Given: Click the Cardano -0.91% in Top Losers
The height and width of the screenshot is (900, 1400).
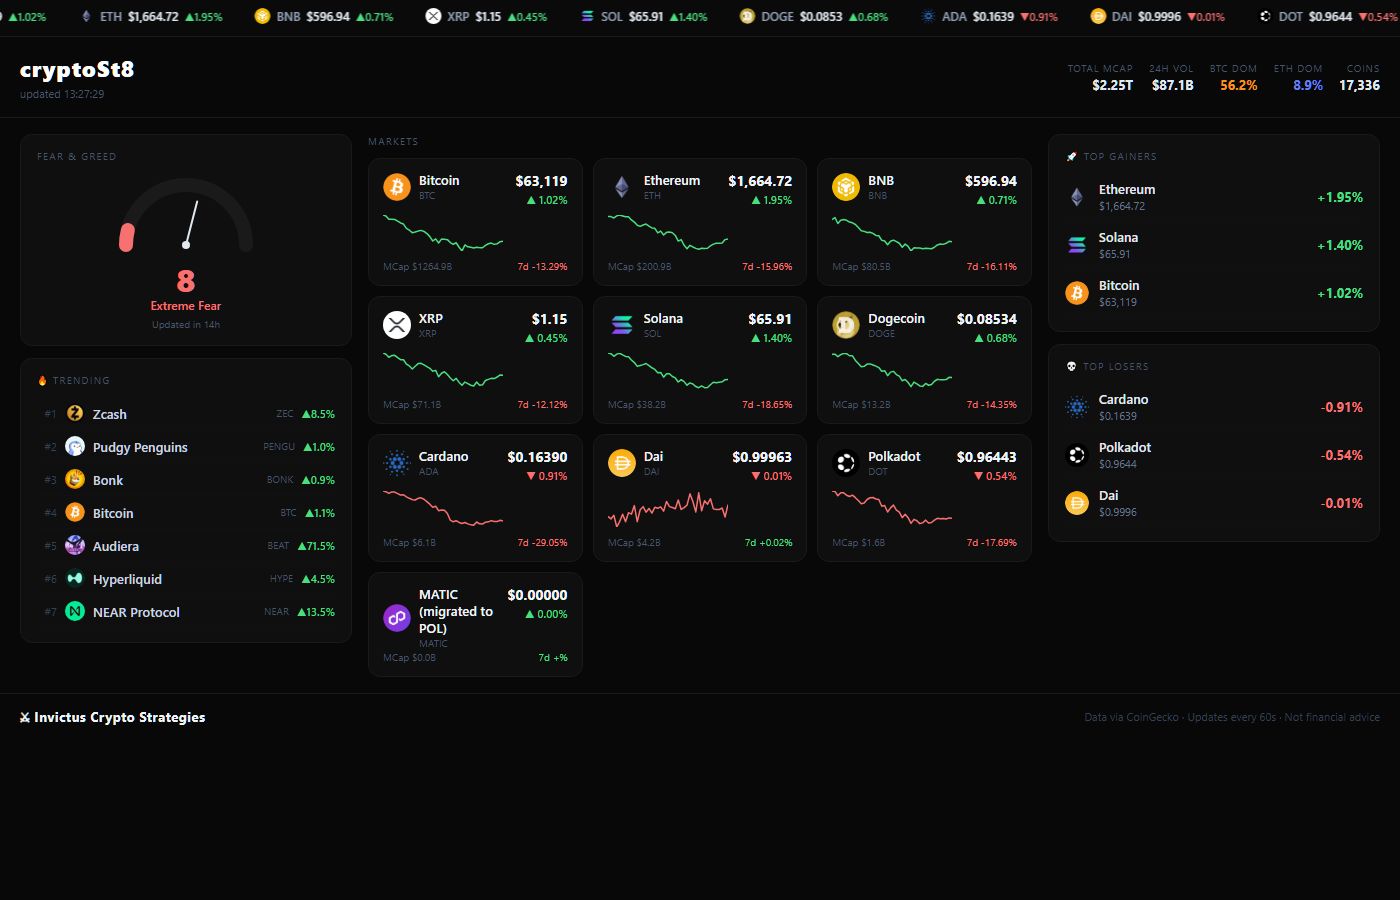Looking at the screenshot, I should (x=1342, y=407).
